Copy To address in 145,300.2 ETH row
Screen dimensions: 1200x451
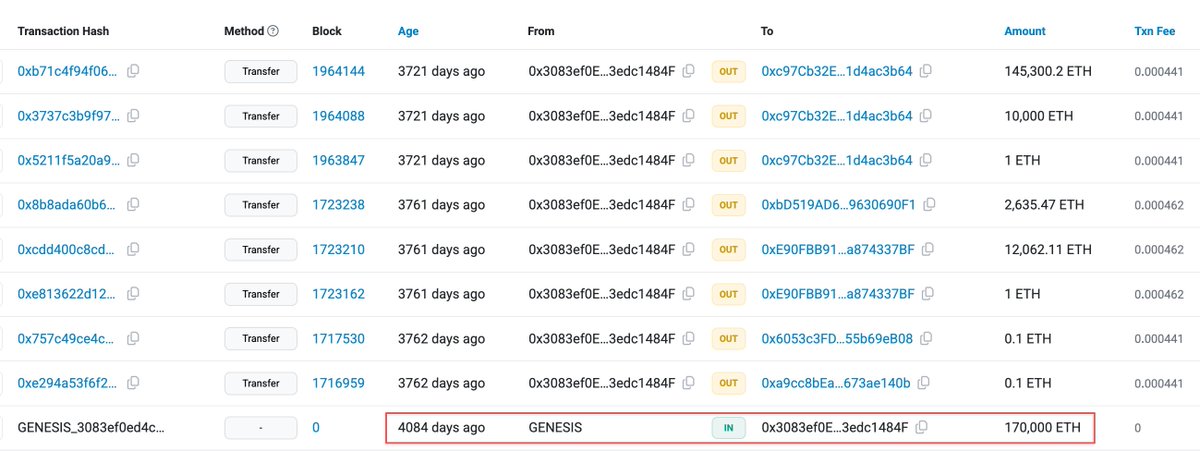coord(926,72)
